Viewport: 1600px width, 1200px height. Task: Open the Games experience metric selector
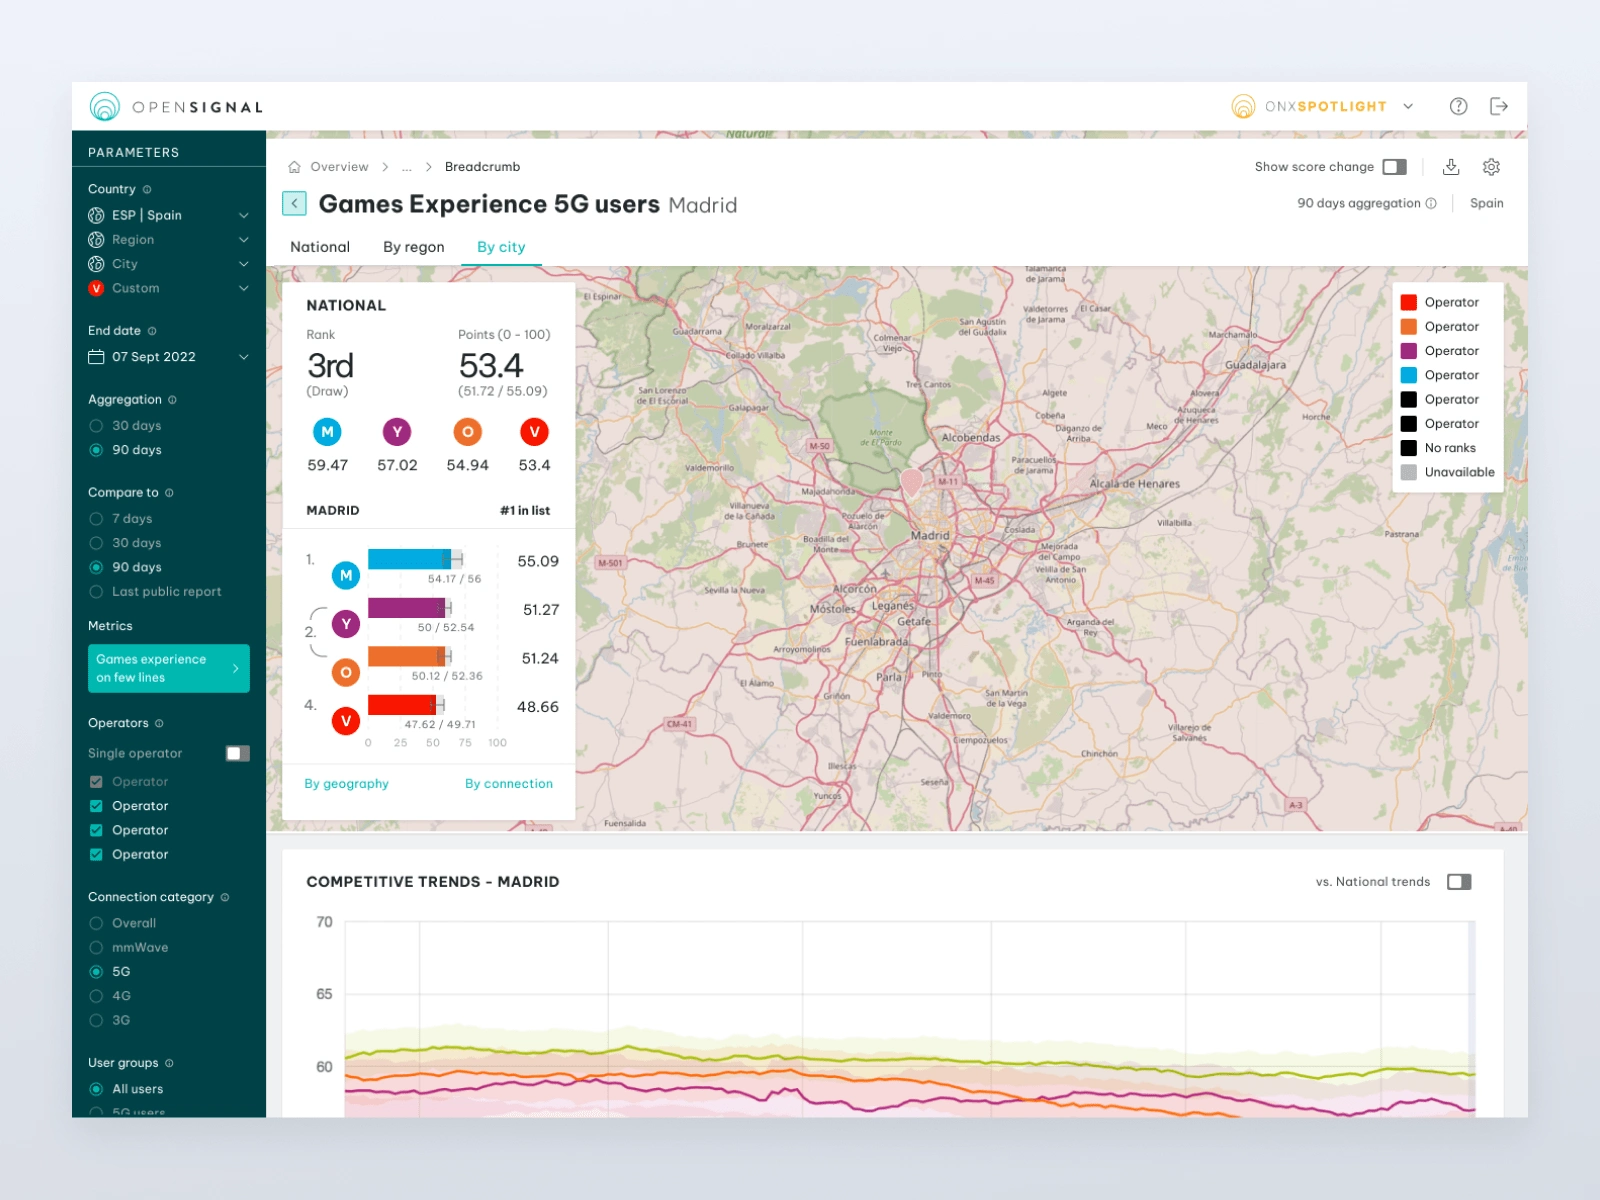[168, 668]
